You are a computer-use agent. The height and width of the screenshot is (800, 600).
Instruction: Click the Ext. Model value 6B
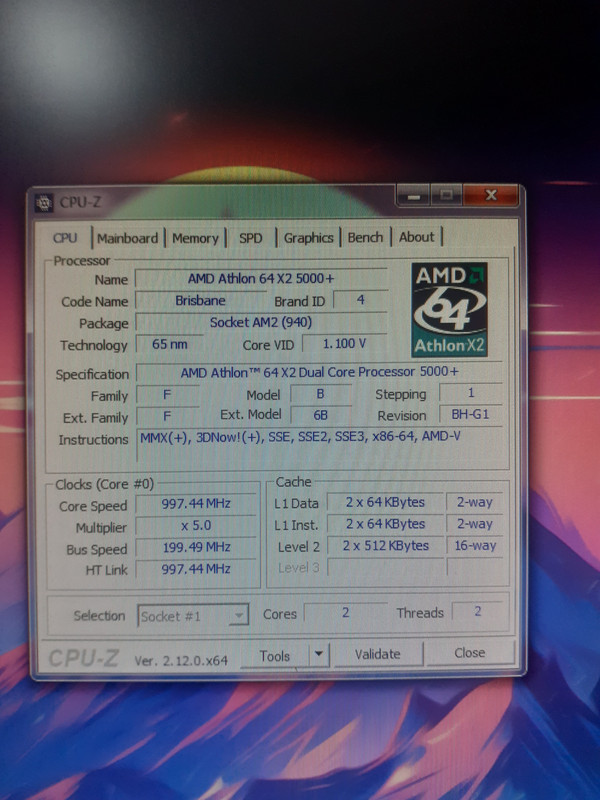pyautogui.click(x=320, y=415)
